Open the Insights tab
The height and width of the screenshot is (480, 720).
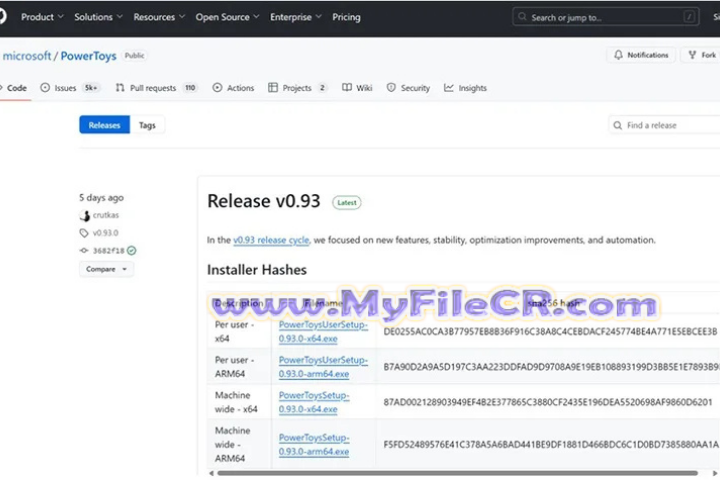tap(465, 88)
